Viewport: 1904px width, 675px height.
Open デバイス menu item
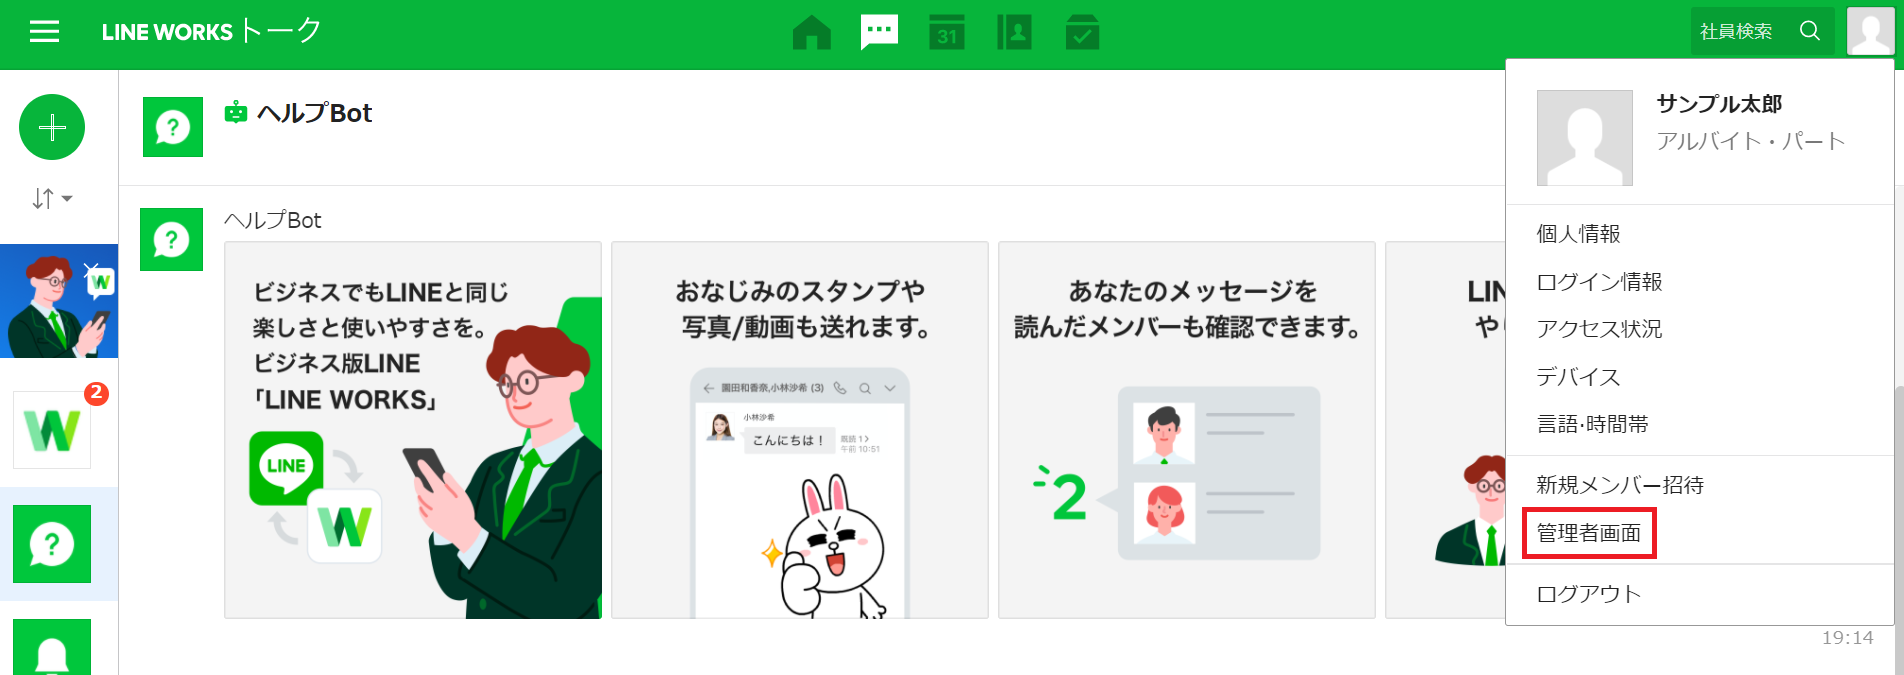(1578, 377)
